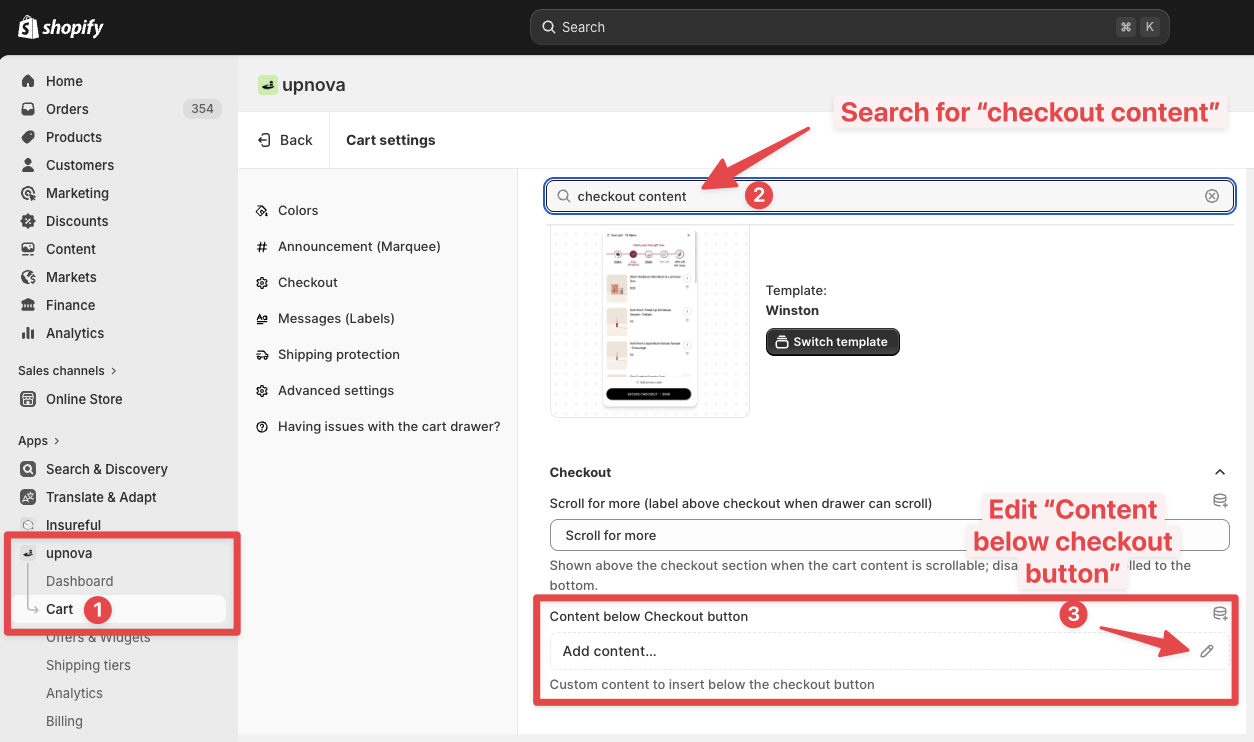The height and width of the screenshot is (742, 1254).
Task: Click the pencil icon to edit content
Action: tap(1207, 651)
